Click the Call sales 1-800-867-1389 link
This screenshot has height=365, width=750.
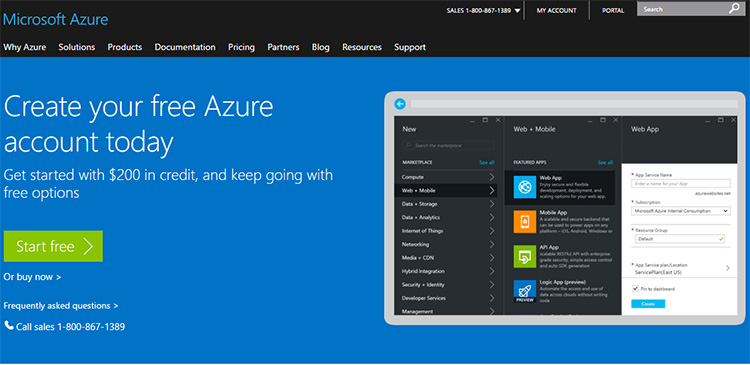coord(70,327)
